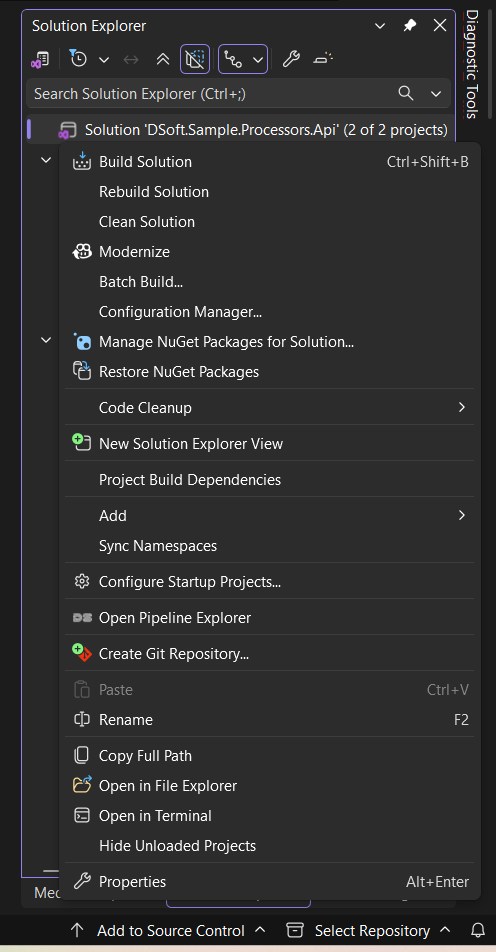Toggle the Auto Hide pin in Solution Explorer
The width and height of the screenshot is (496, 952).
tap(410, 26)
